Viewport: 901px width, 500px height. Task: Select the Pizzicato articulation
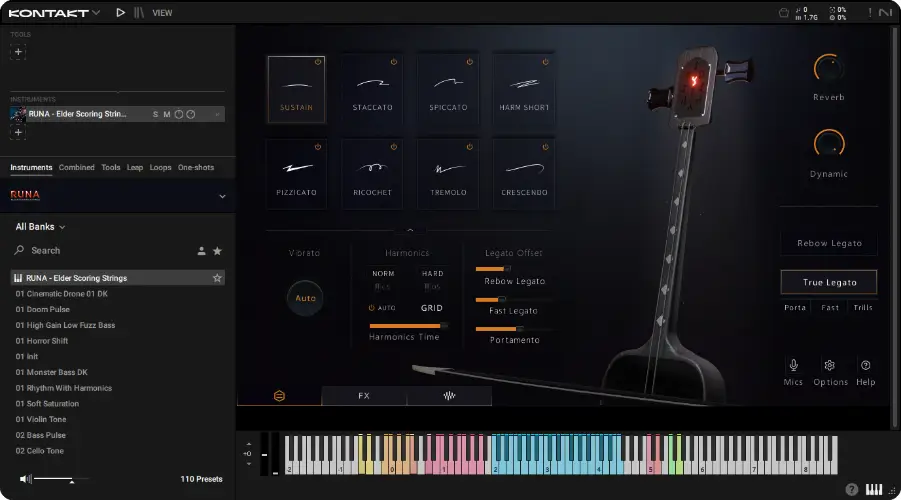297,174
